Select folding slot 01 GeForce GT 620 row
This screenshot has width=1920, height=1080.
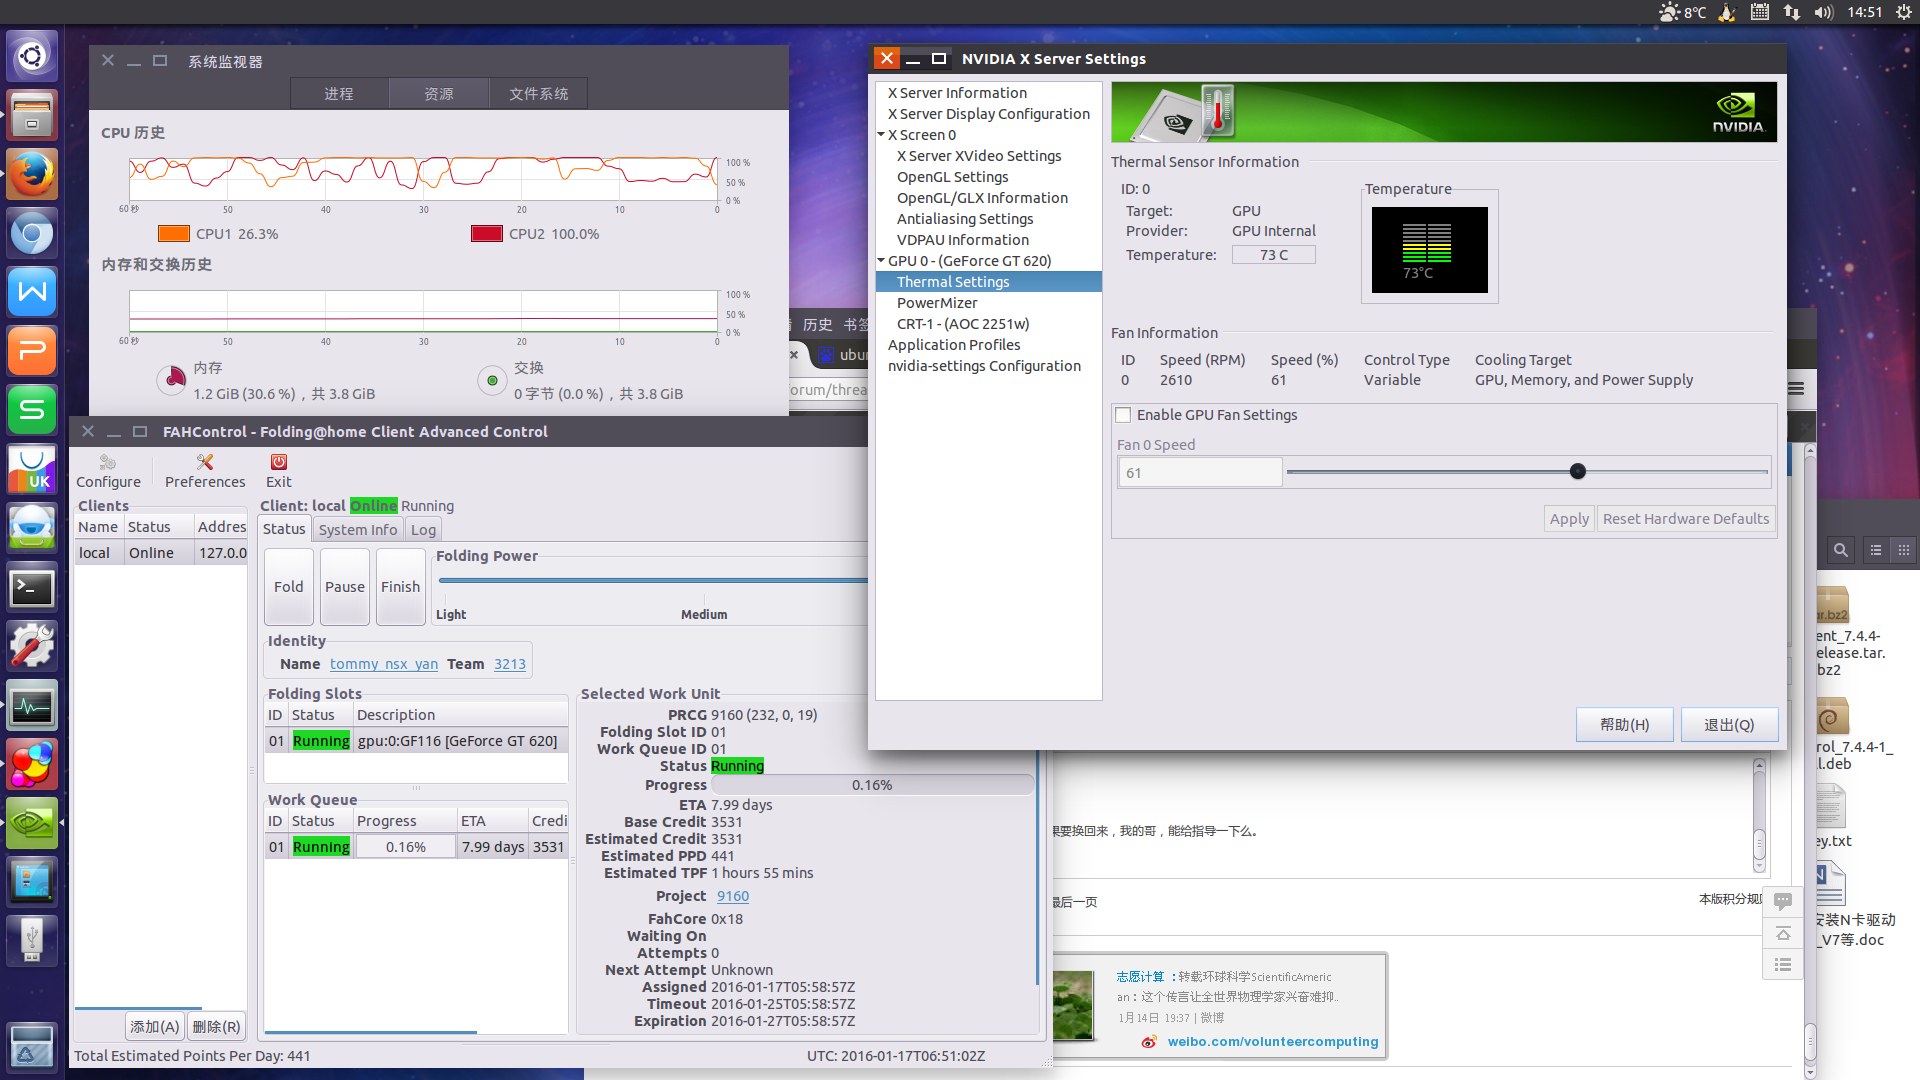pos(416,741)
